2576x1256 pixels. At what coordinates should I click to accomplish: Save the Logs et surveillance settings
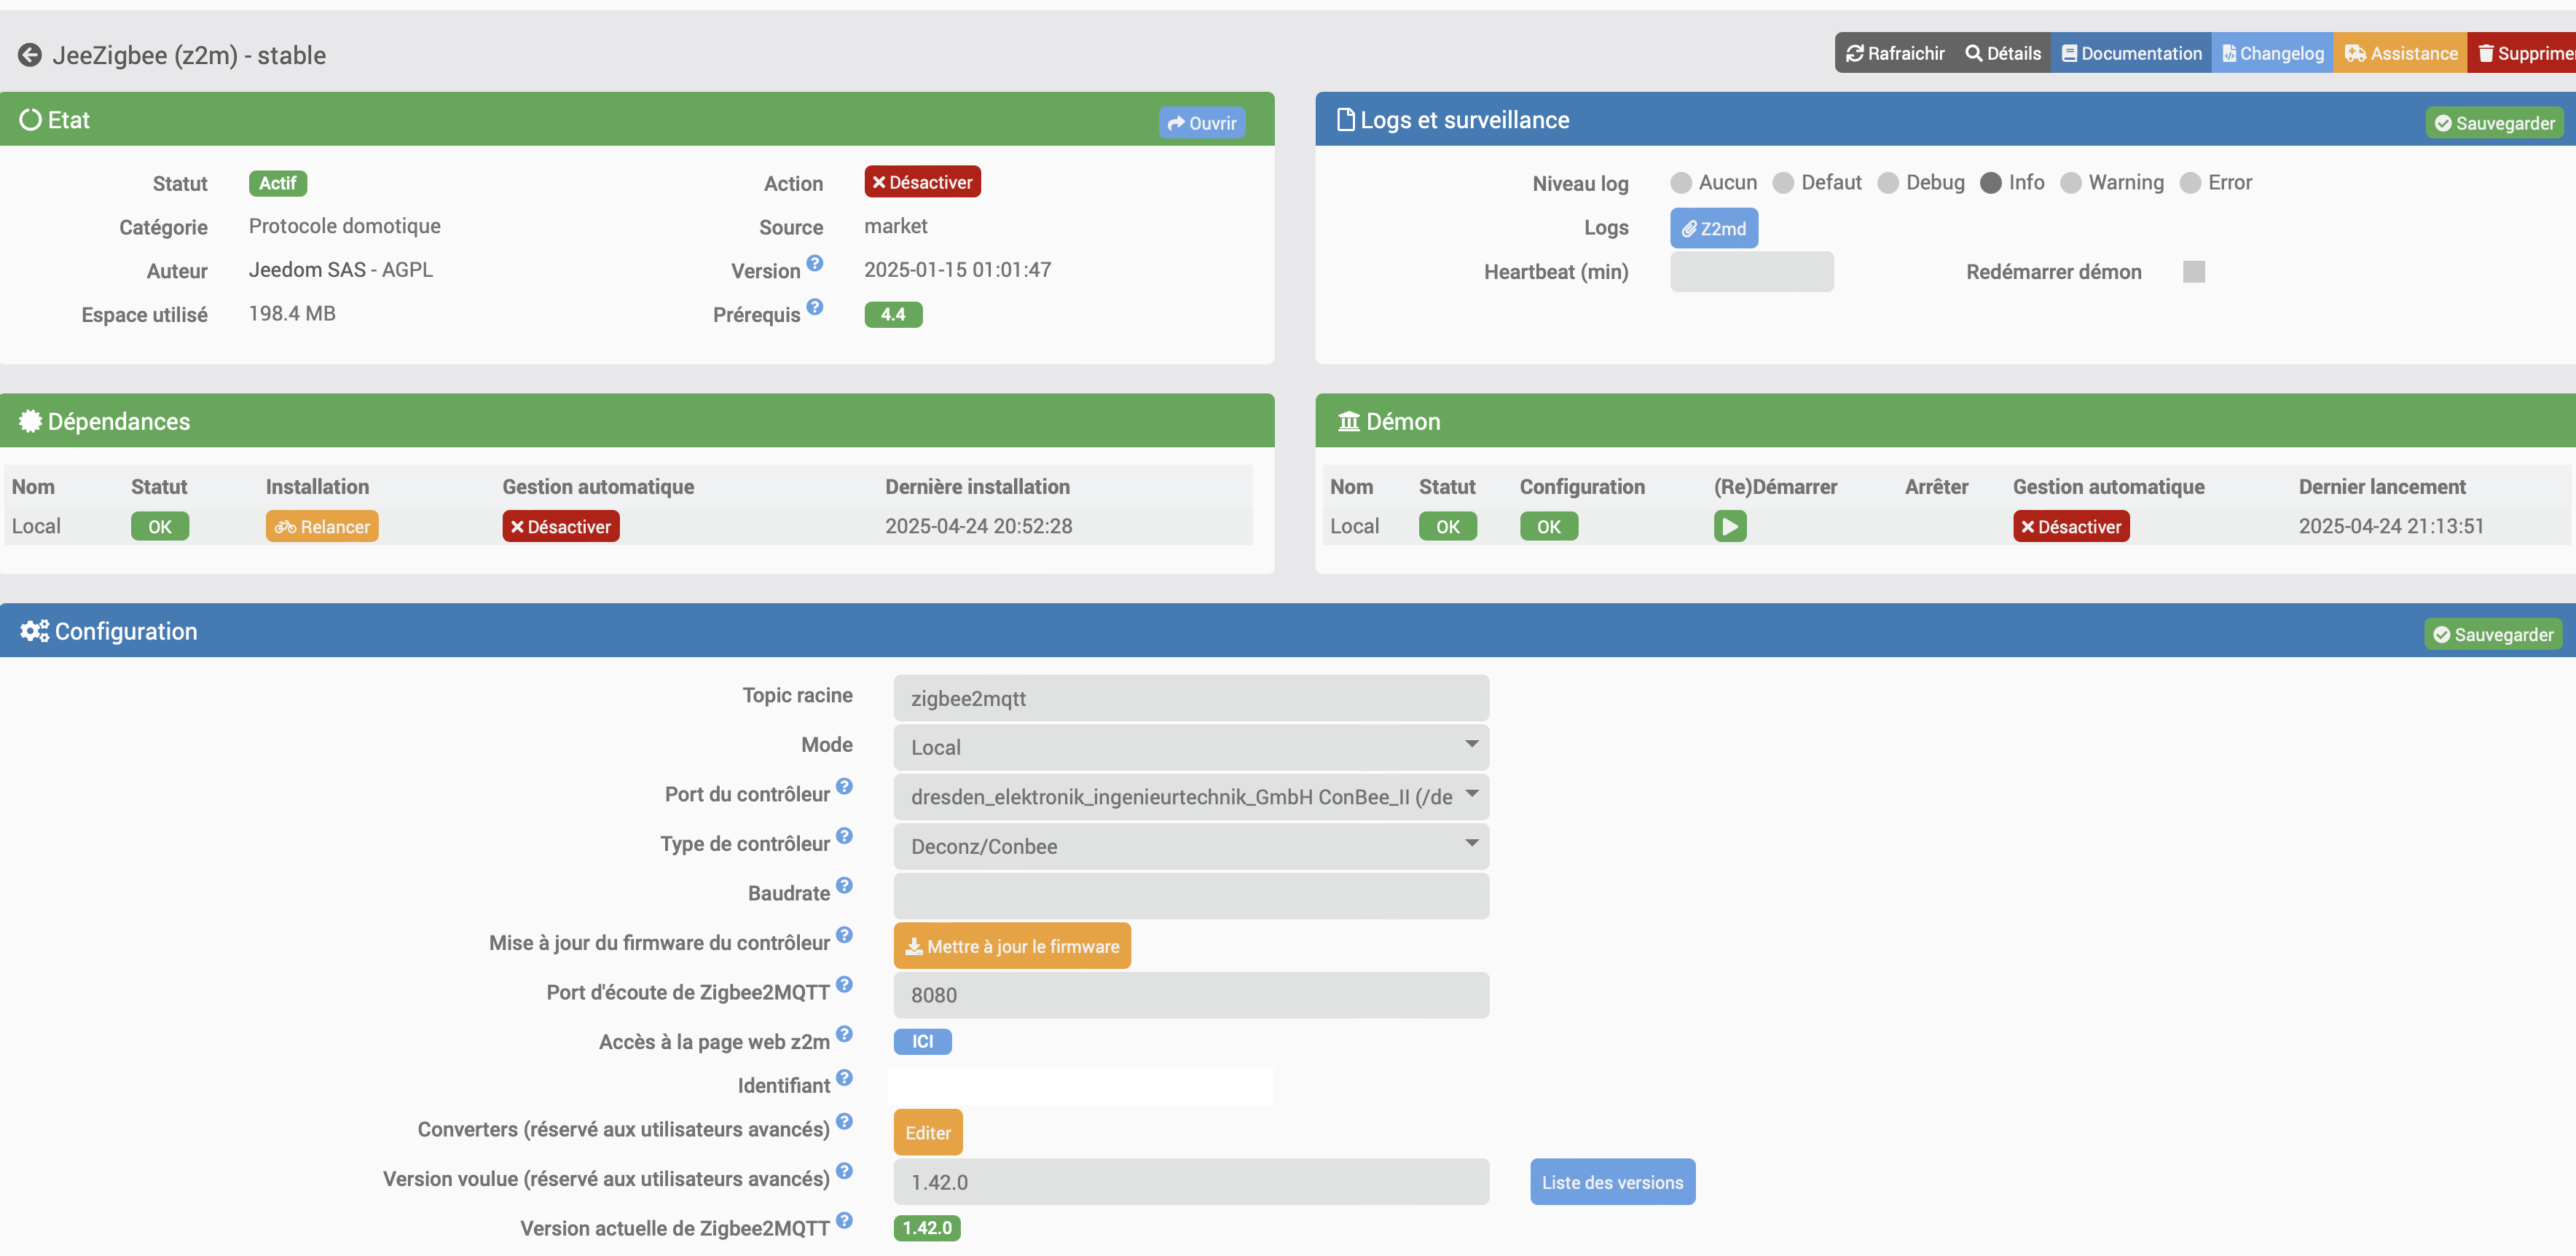[x=2494, y=123]
